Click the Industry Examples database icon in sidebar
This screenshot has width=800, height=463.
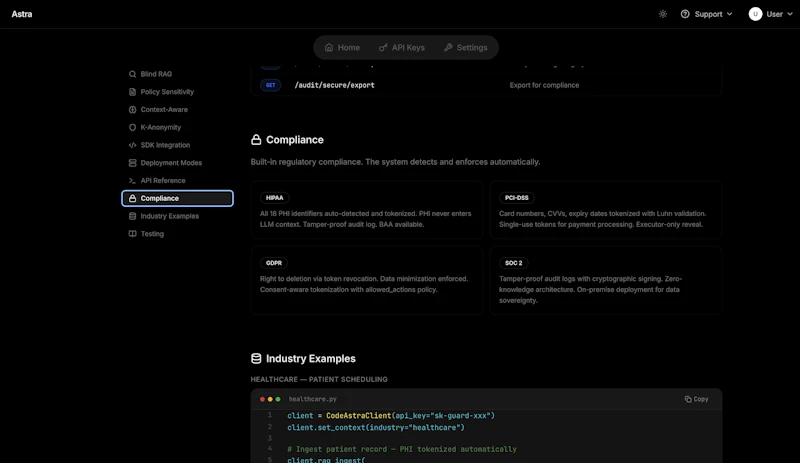click(132, 216)
